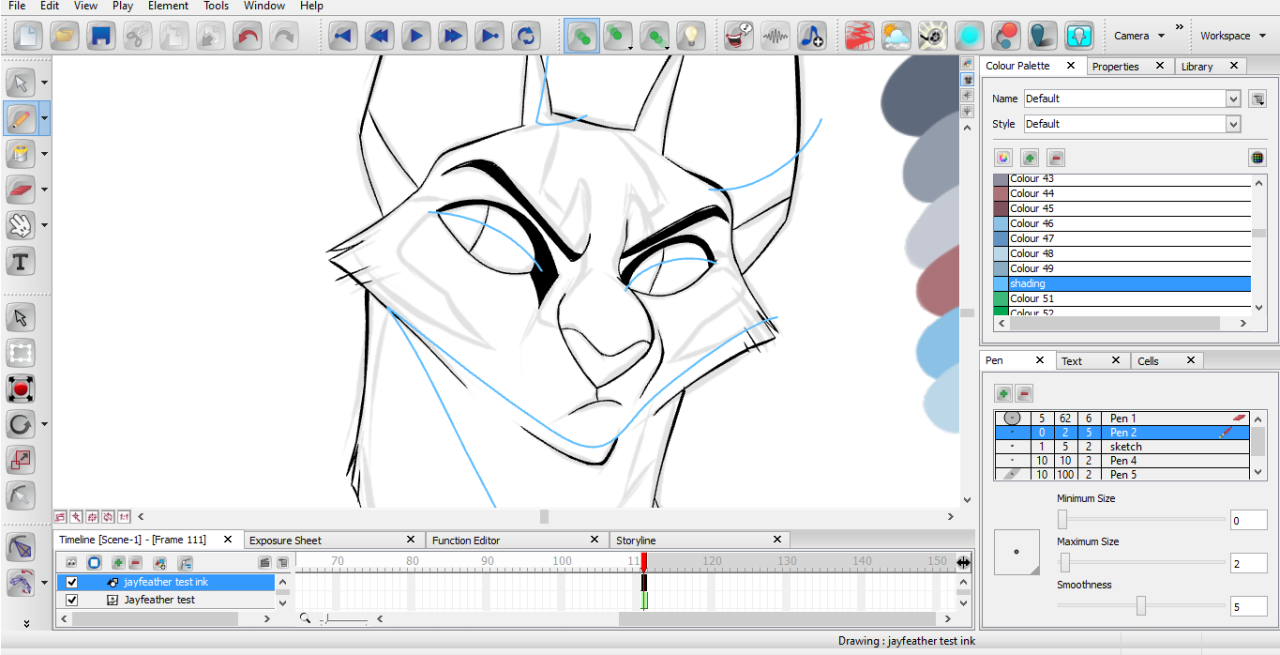
Task: Click the film reel icon
Action: point(932,37)
